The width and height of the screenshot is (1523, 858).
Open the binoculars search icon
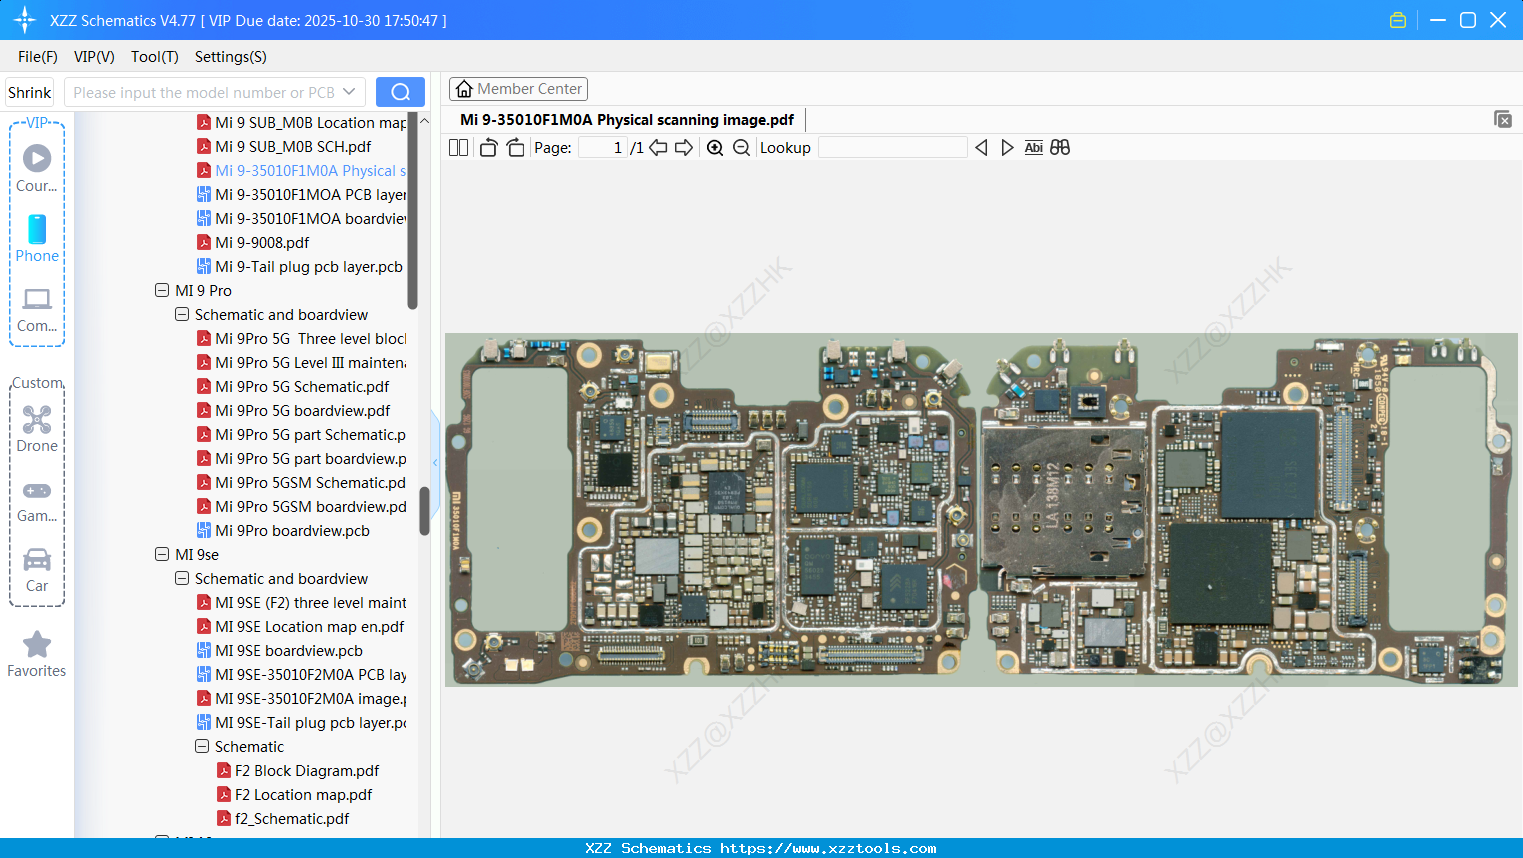pos(1060,147)
